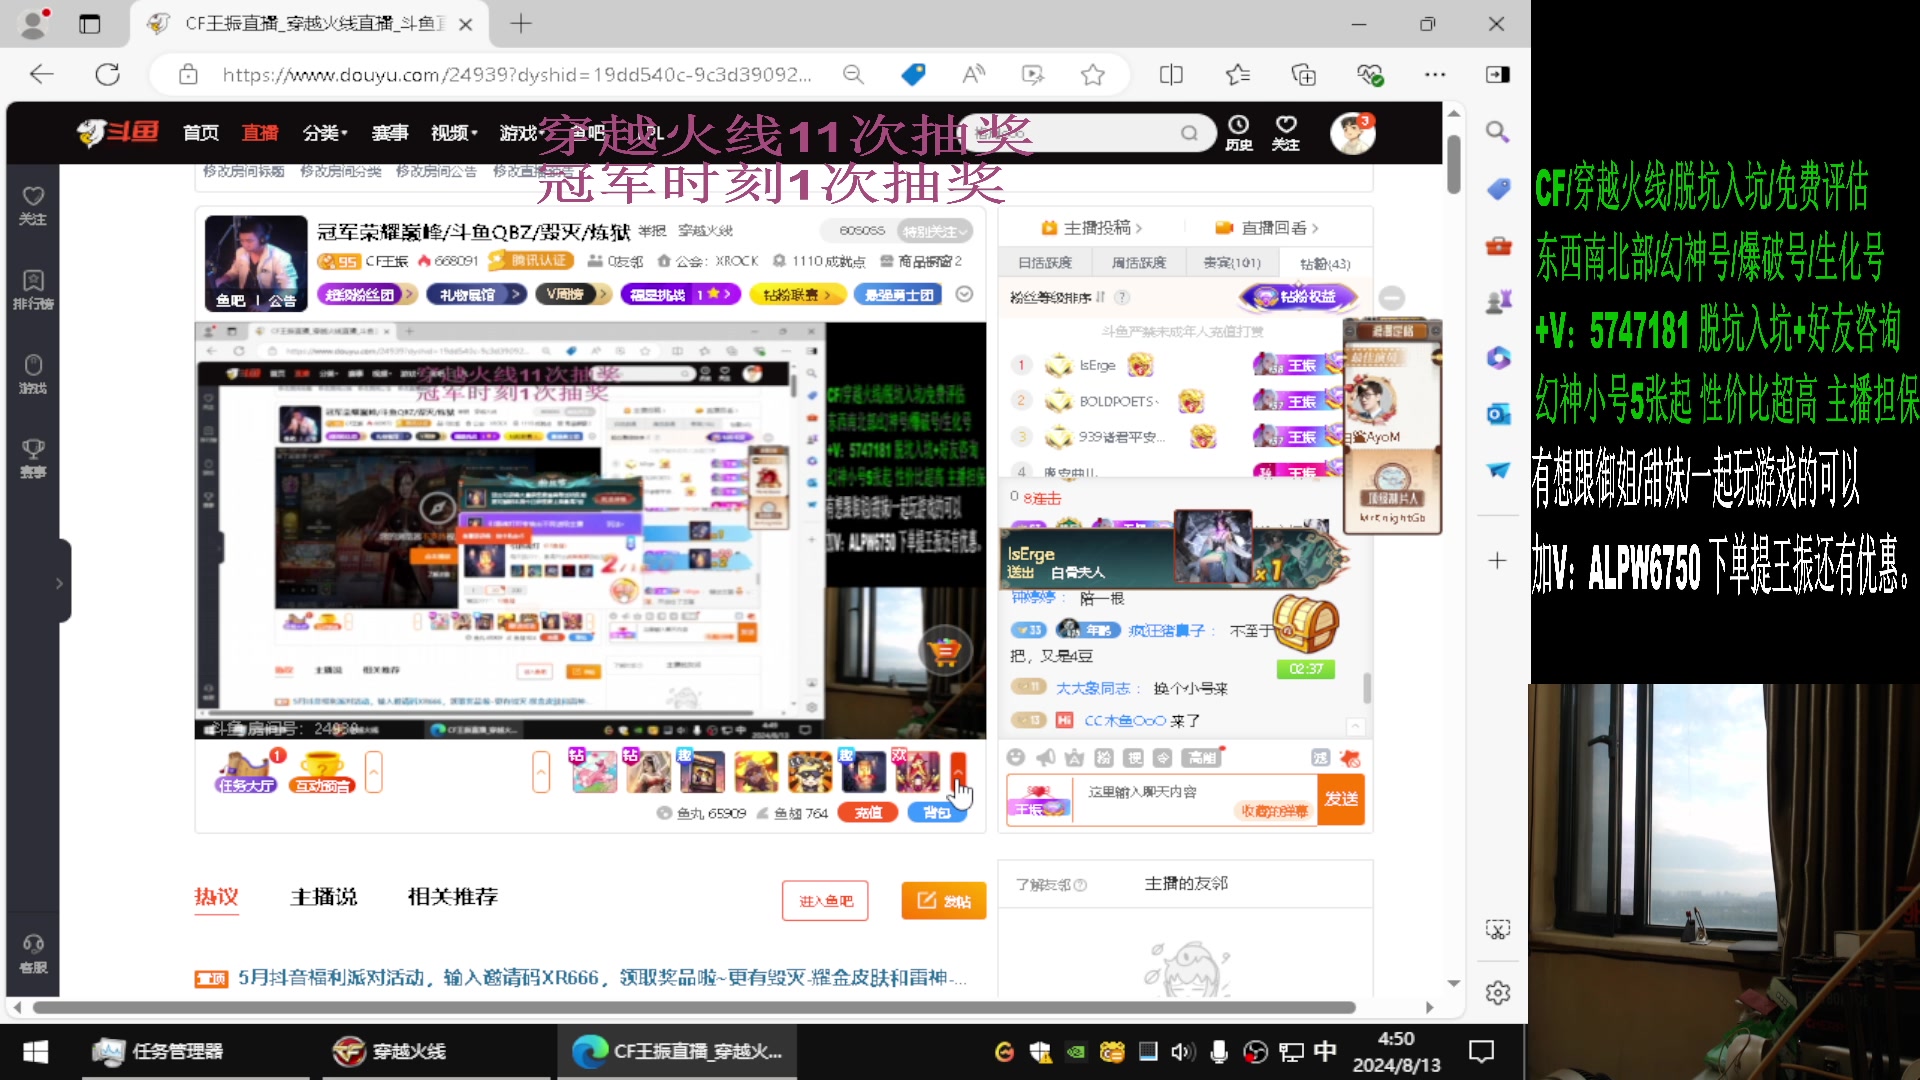Open 赛事 events page in navigation
This screenshot has height=1080, width=1920.
(x=389, y=133)
